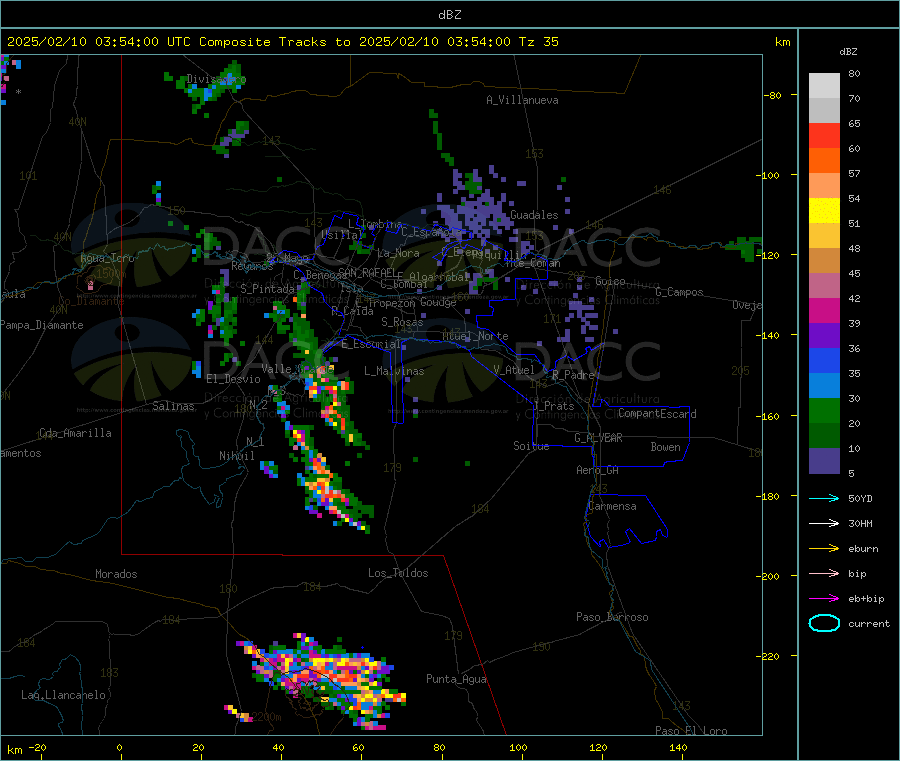This screenshot has height=761, width=900.
Task: Click the 'Lag.Llancanelo' map label
Action: coord(63,695)
